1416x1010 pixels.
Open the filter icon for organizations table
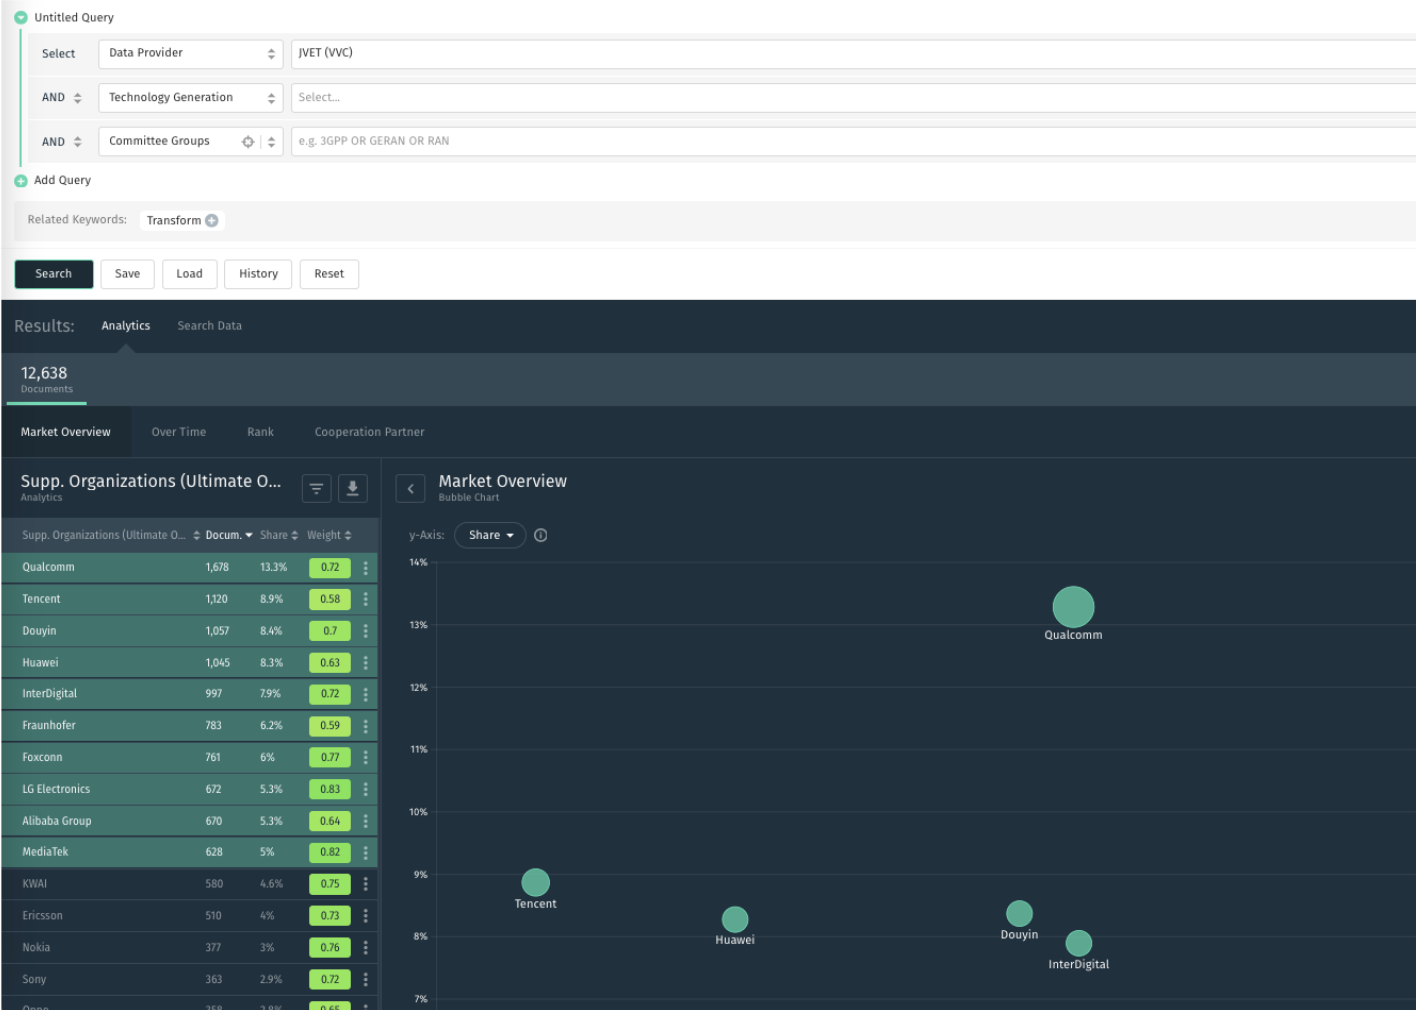coord(317,488)
